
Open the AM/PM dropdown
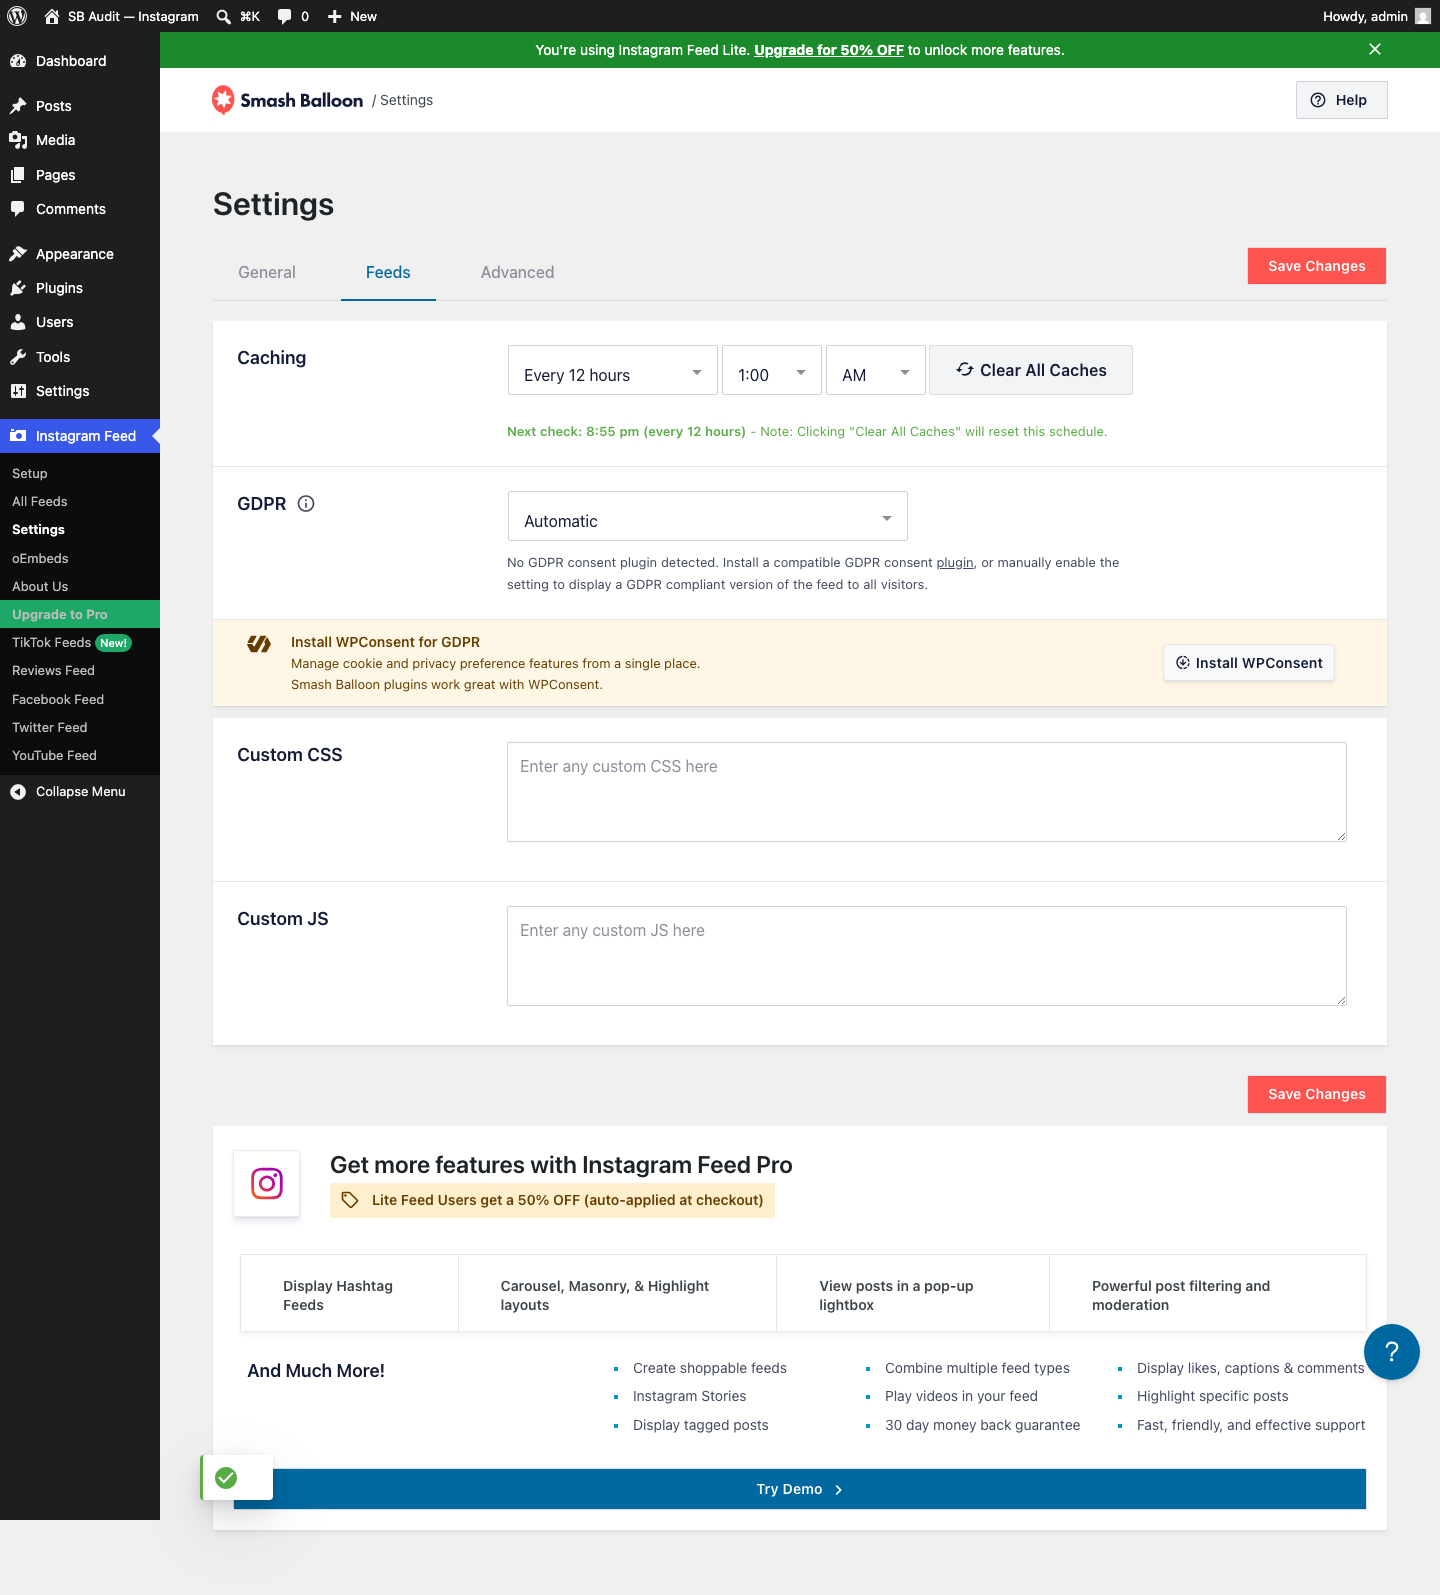pos(876,371)
